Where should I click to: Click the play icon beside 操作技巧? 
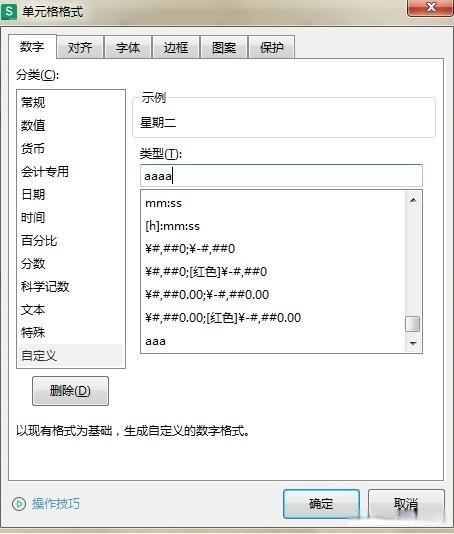[x=19, y=504]
